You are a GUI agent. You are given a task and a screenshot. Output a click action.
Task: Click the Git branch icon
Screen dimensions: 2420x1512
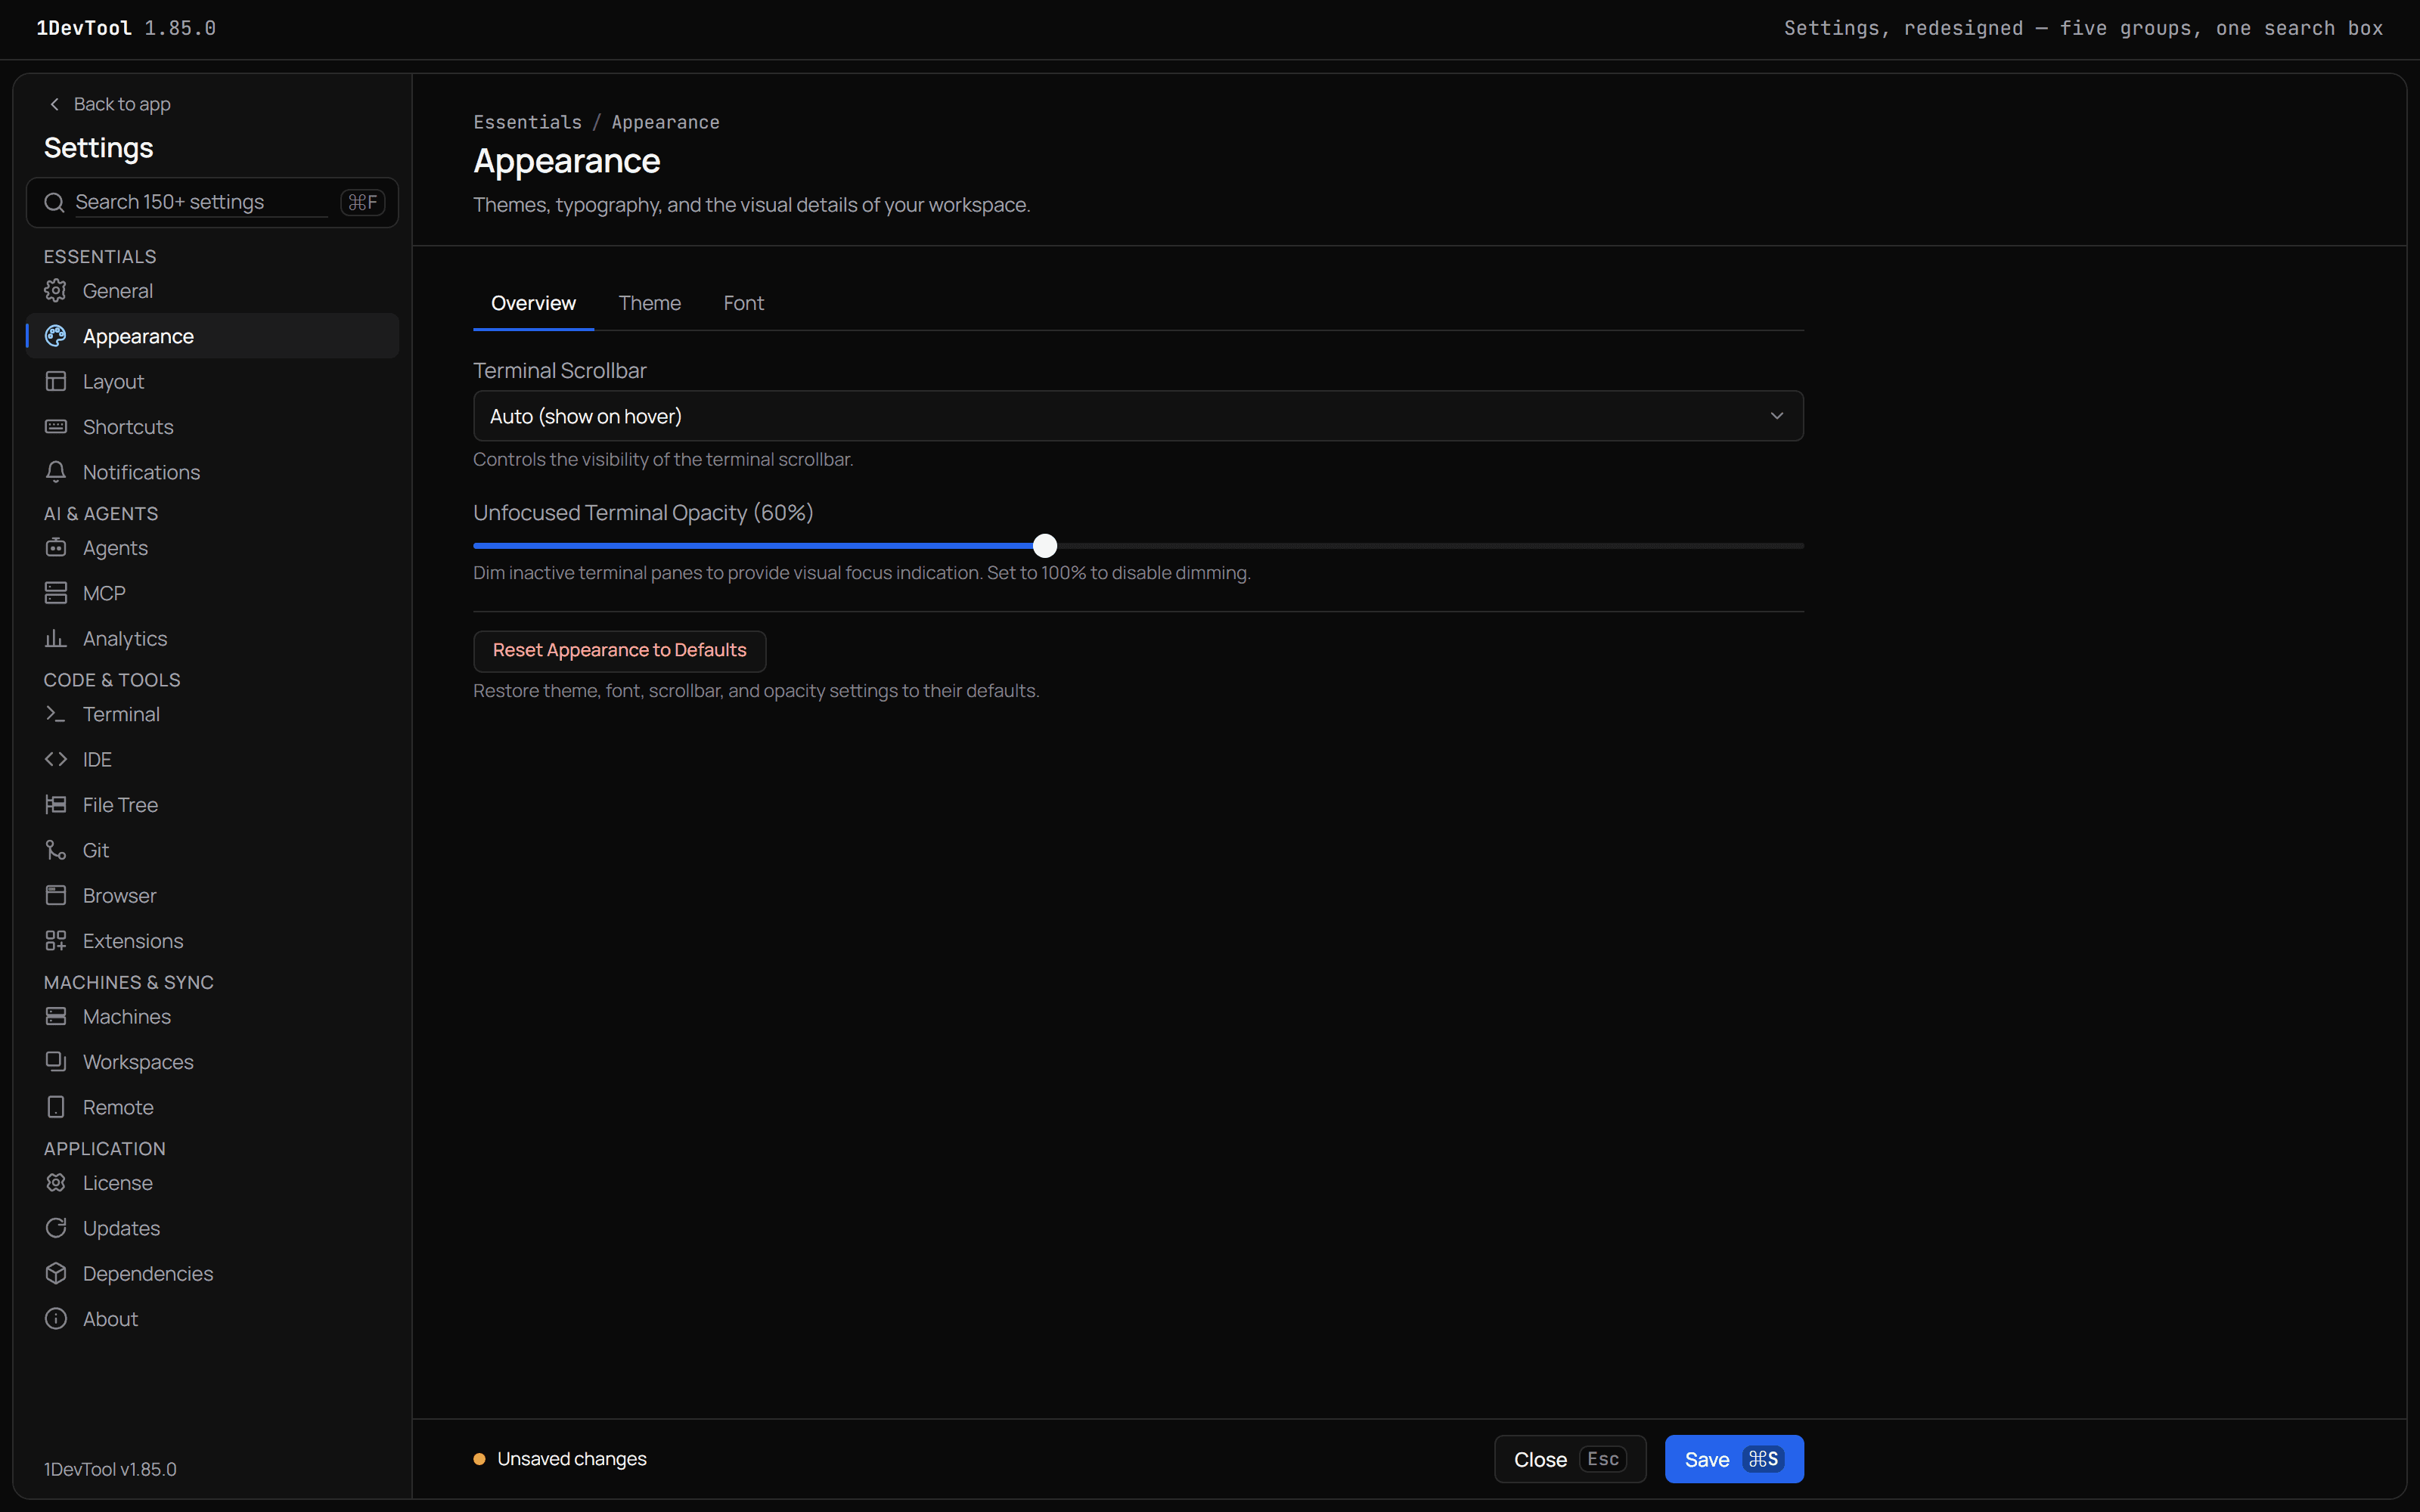[x=56, y=850]
